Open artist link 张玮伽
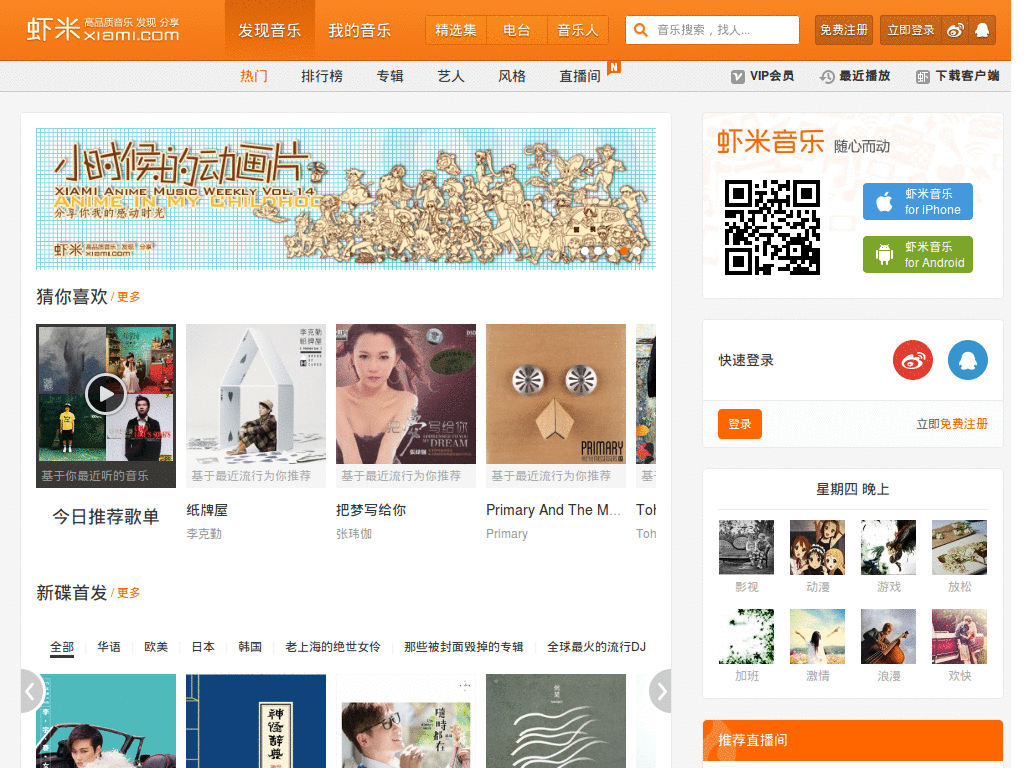1024x768 pixels. [354, 534]
